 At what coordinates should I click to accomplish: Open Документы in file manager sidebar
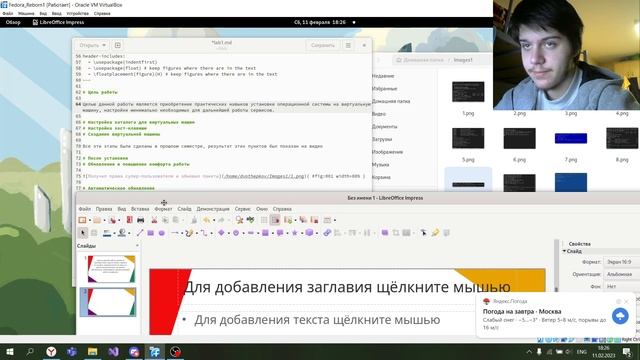point(384,127)
